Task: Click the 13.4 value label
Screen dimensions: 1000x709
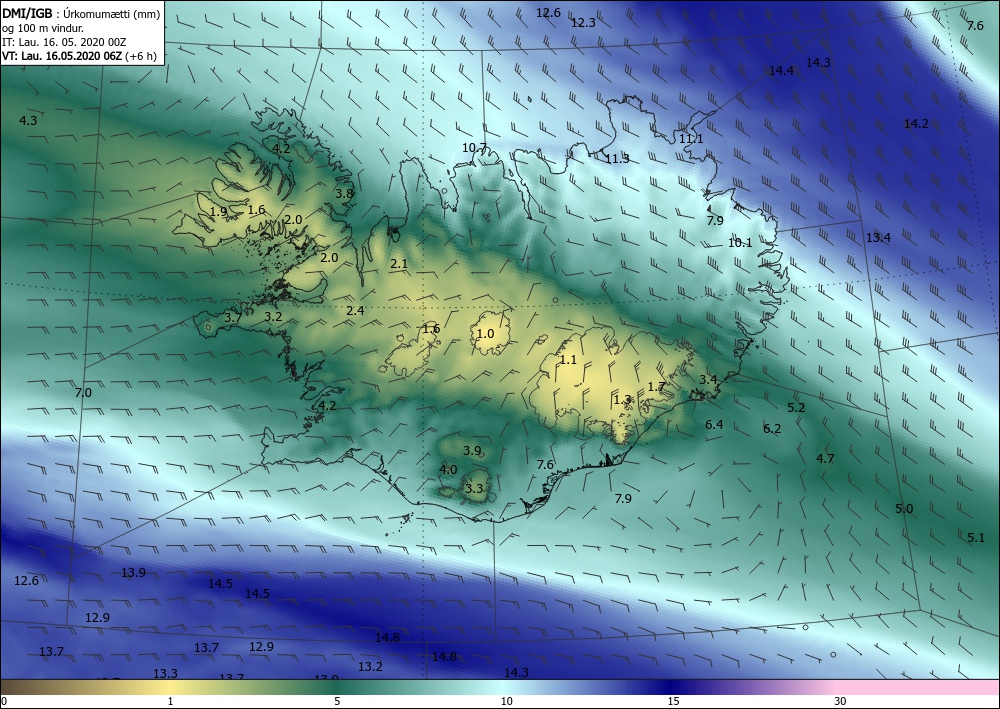Action: click(x=878, y=237)
